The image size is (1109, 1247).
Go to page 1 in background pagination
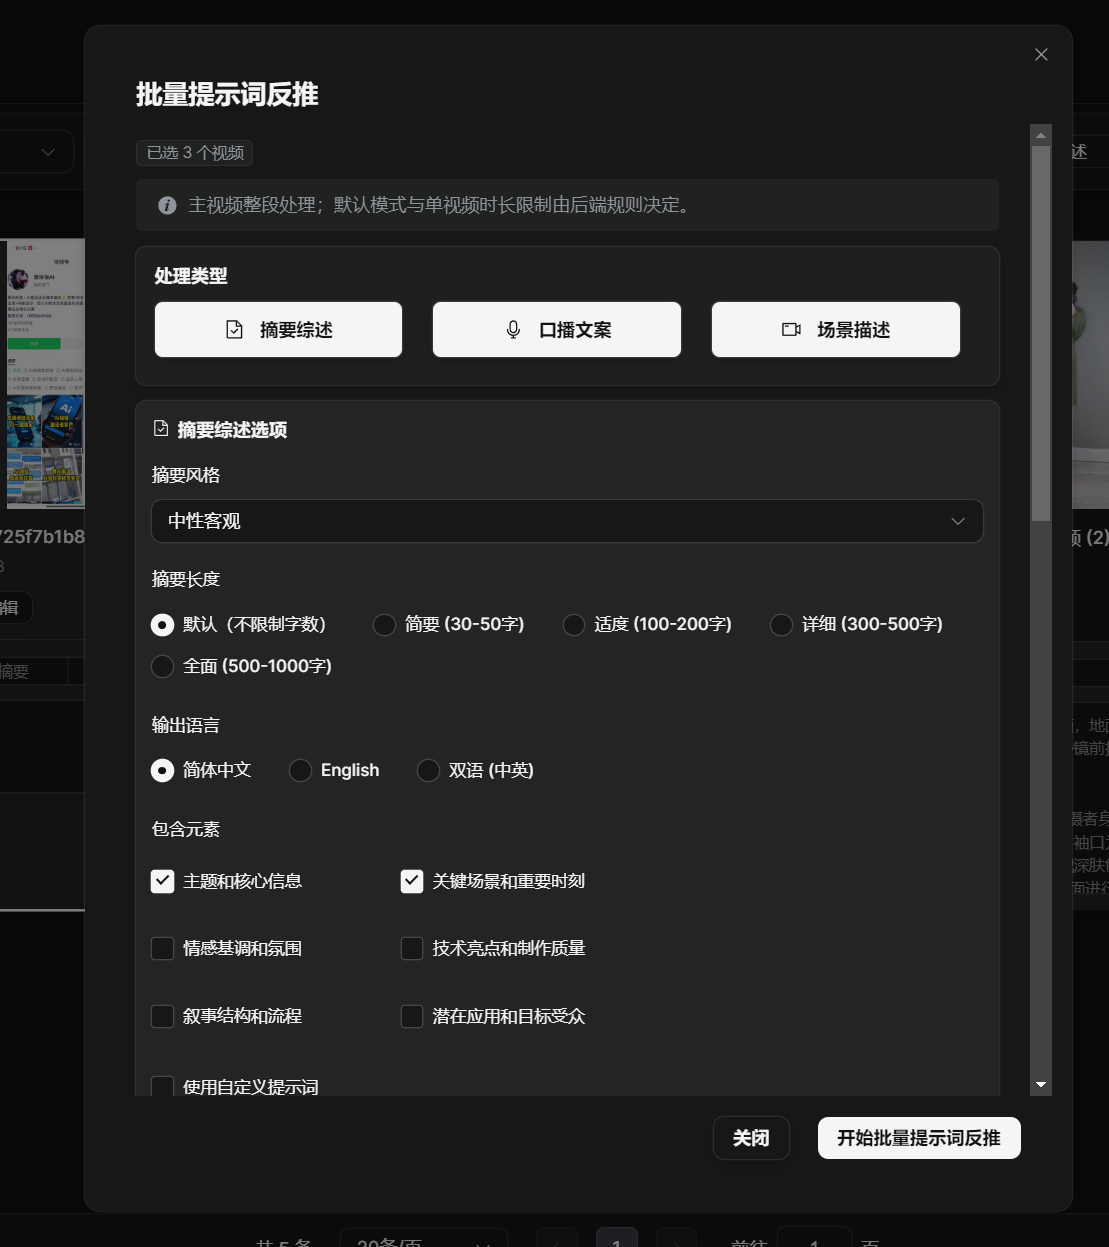click(617, 1238)
